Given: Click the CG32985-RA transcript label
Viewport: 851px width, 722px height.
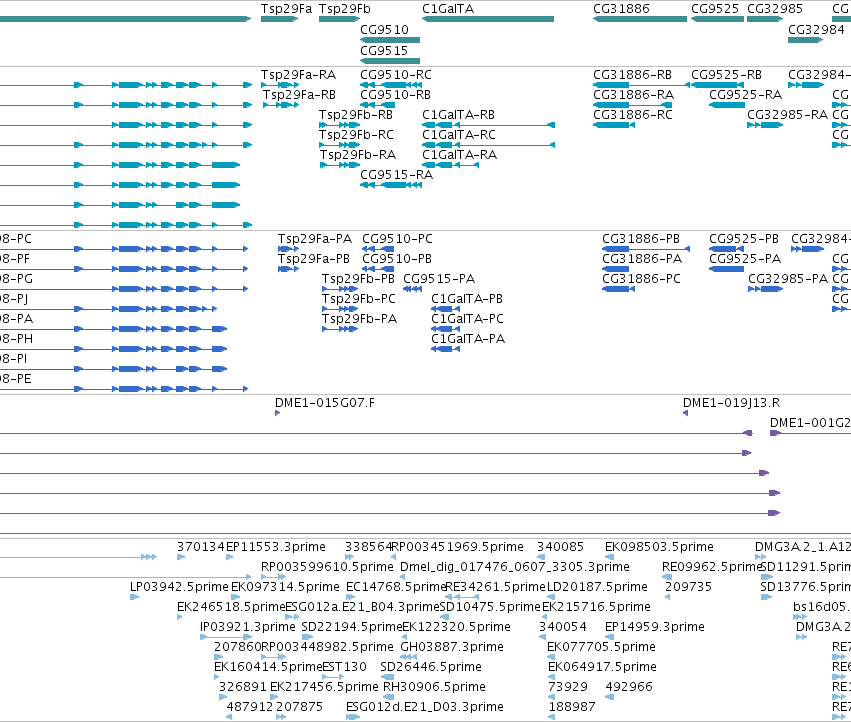Looking at the screenshot, I should (x=788, y=115).
